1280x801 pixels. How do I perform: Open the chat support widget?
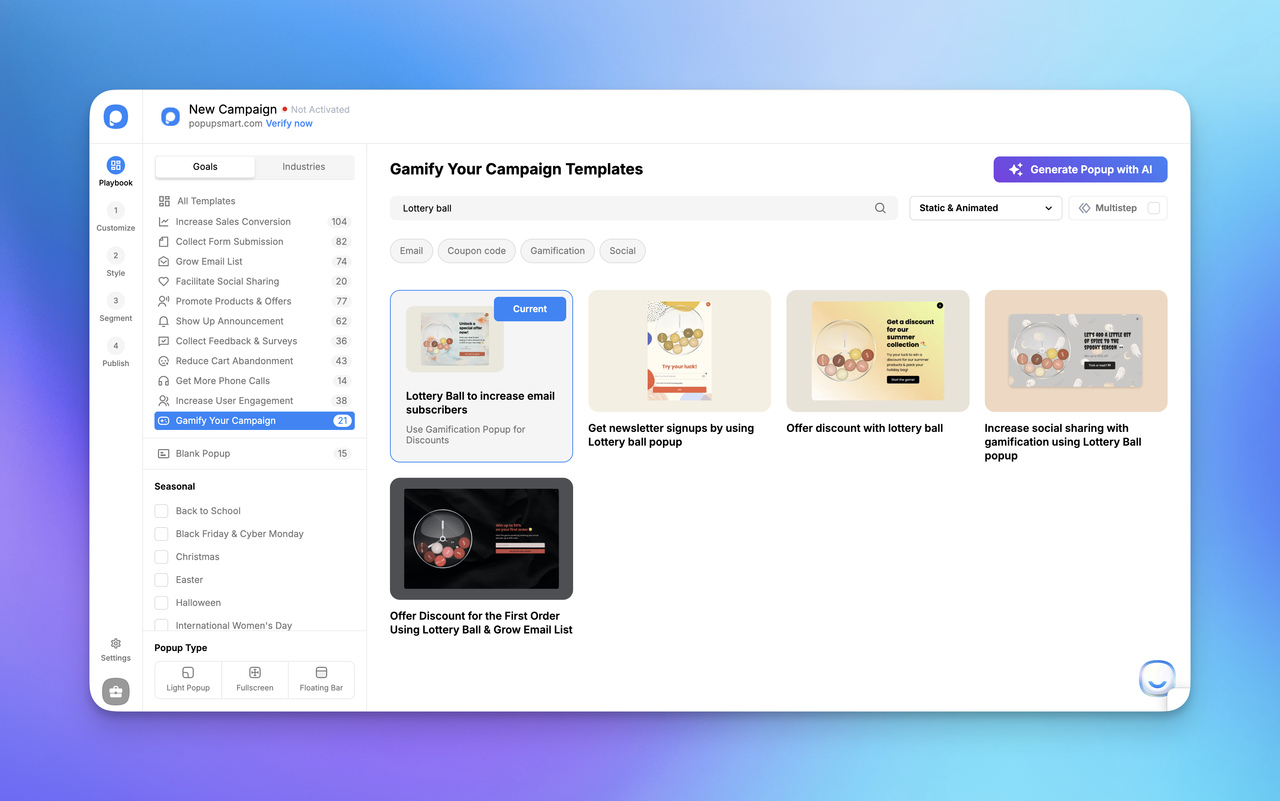coord(1156,678)
